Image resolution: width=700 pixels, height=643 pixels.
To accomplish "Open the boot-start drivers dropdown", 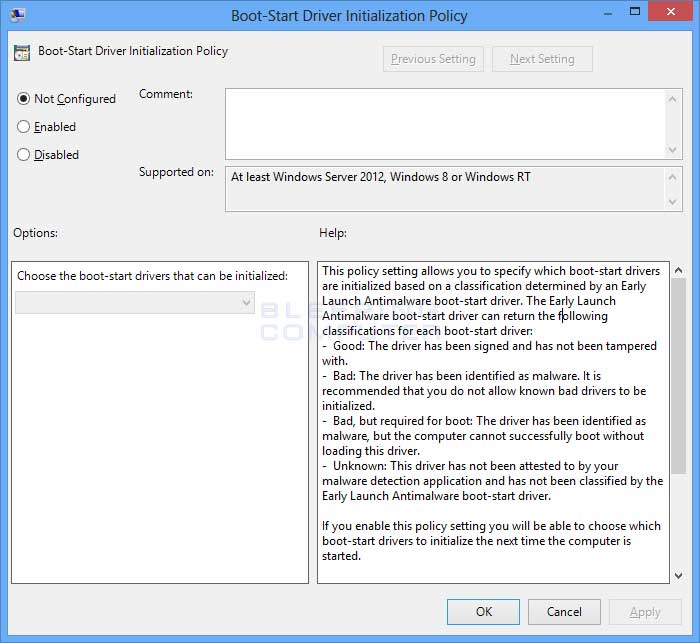I will [135, 302].
